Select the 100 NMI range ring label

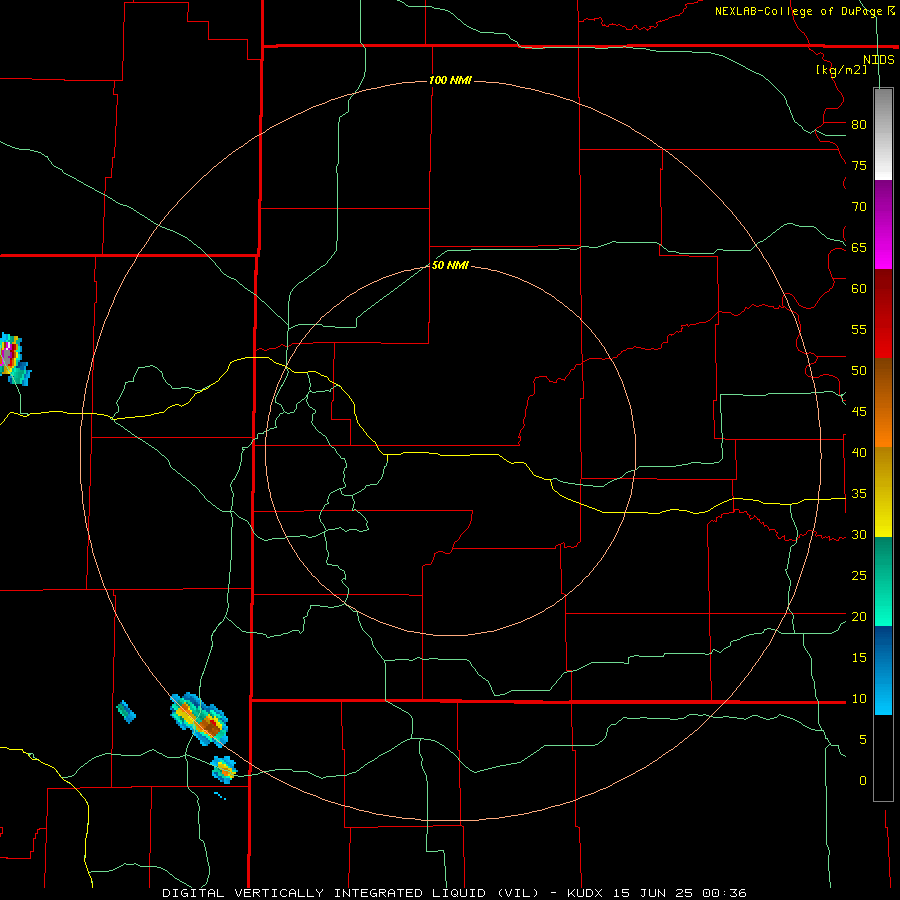coord(450,80)
